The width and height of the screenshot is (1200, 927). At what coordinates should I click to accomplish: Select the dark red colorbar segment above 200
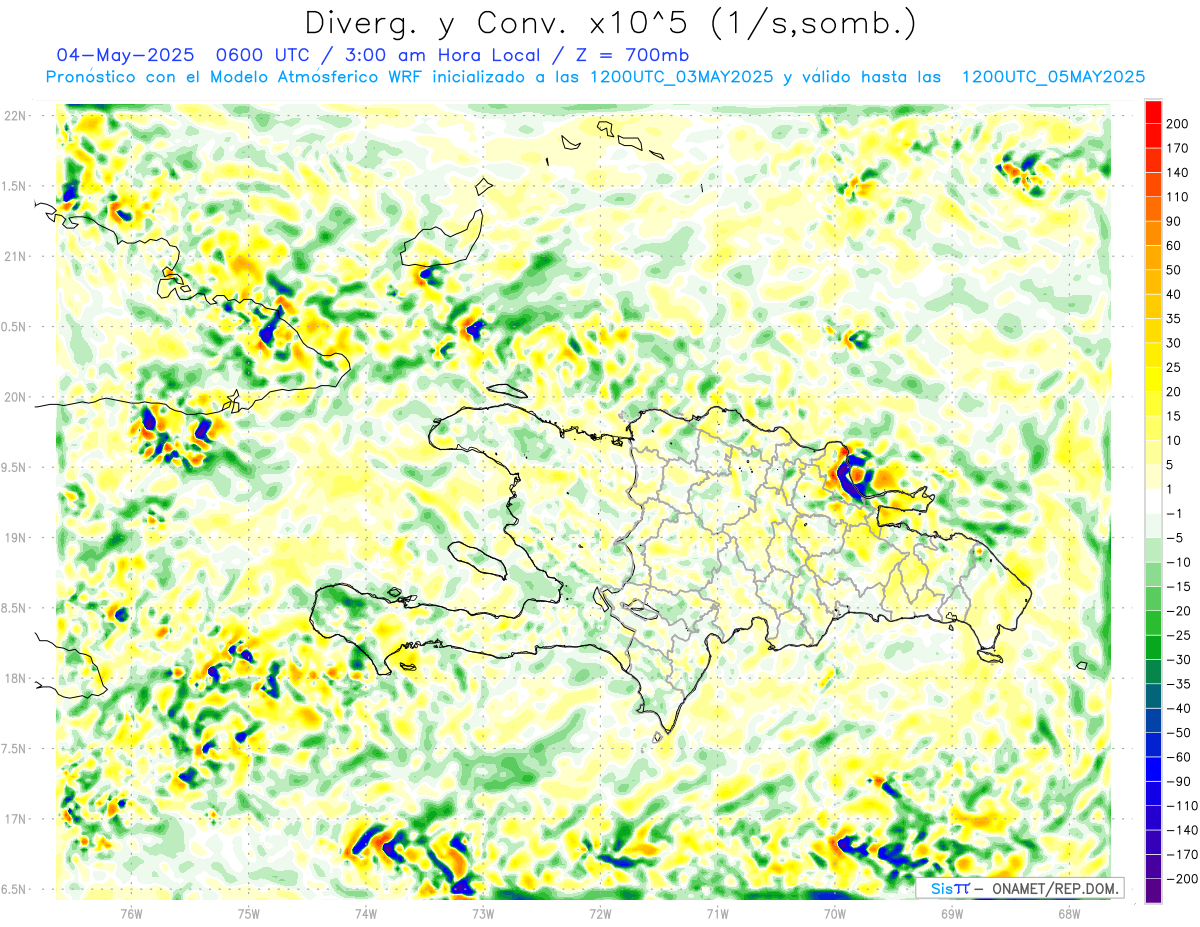(1153, 112)
